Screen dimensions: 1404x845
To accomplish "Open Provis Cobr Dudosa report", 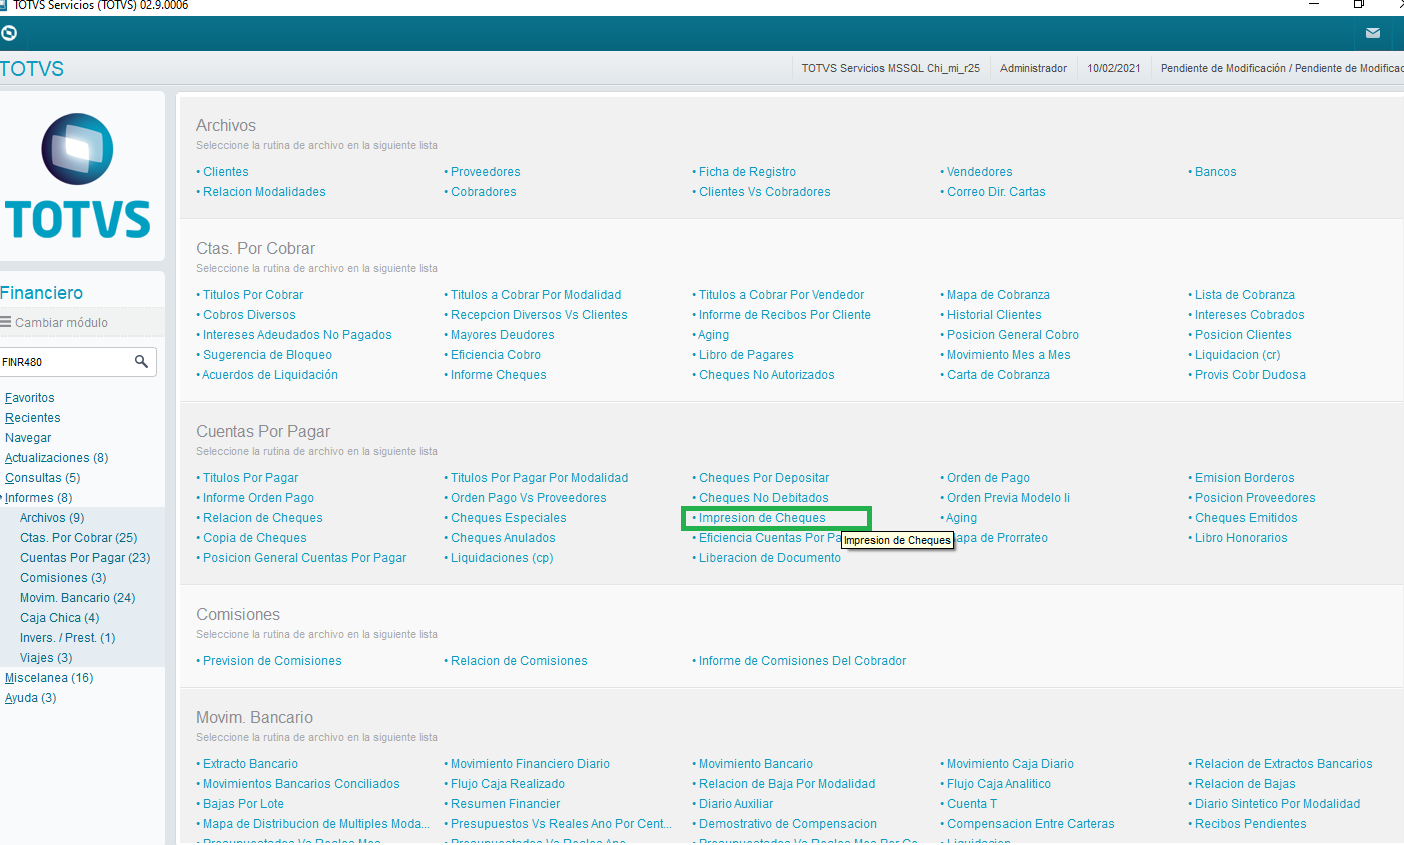I will click(1250, 375).
